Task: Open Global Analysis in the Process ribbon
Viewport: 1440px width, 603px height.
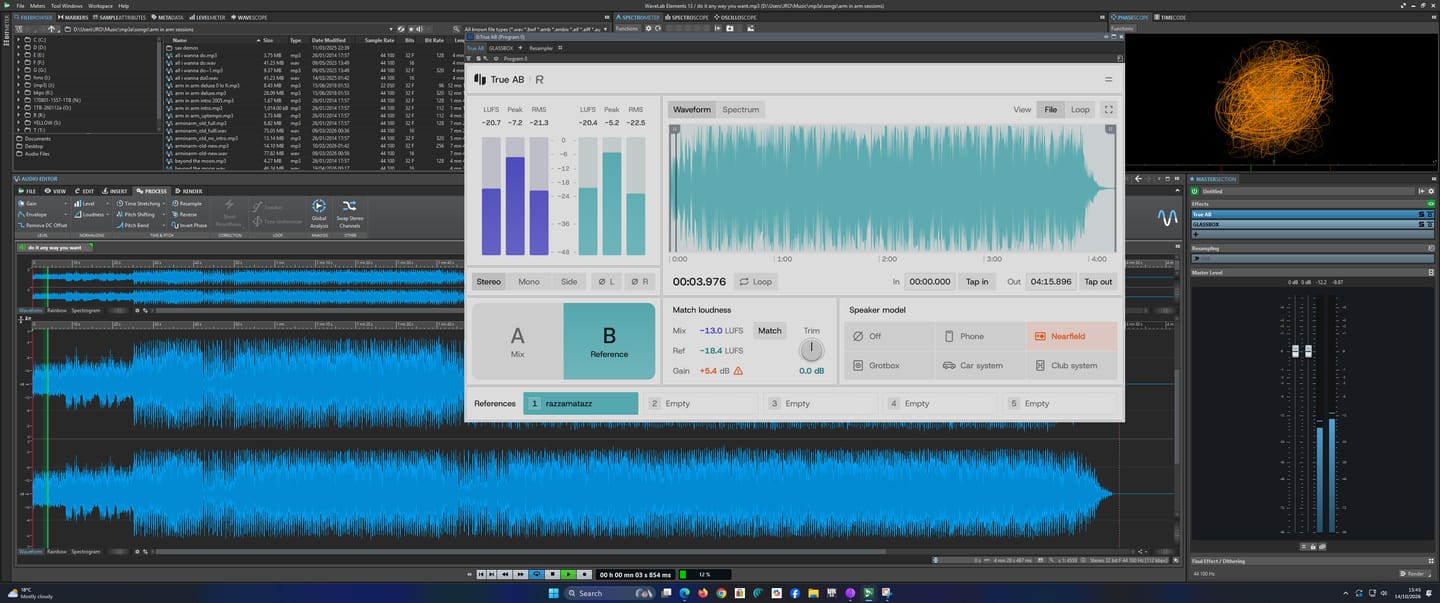Action: pos(319,212)
